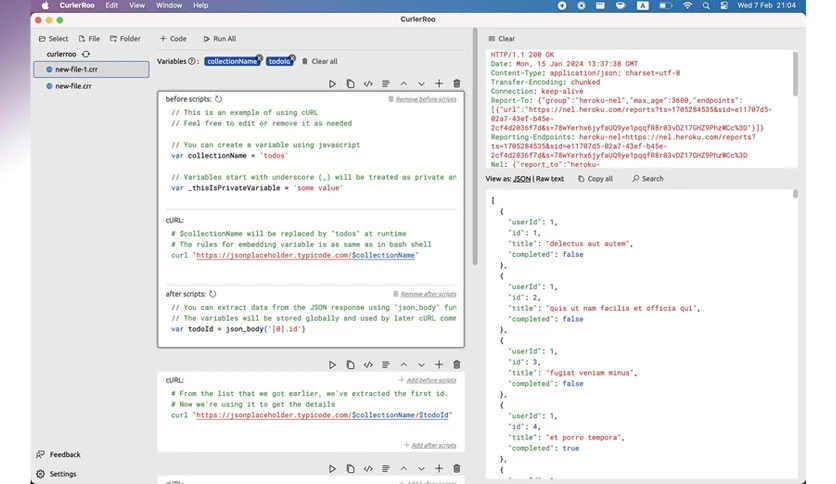Image resolution: width=836 pixels, height=484 pixels.
Task: Click Run All button
Action: point(220,39)
